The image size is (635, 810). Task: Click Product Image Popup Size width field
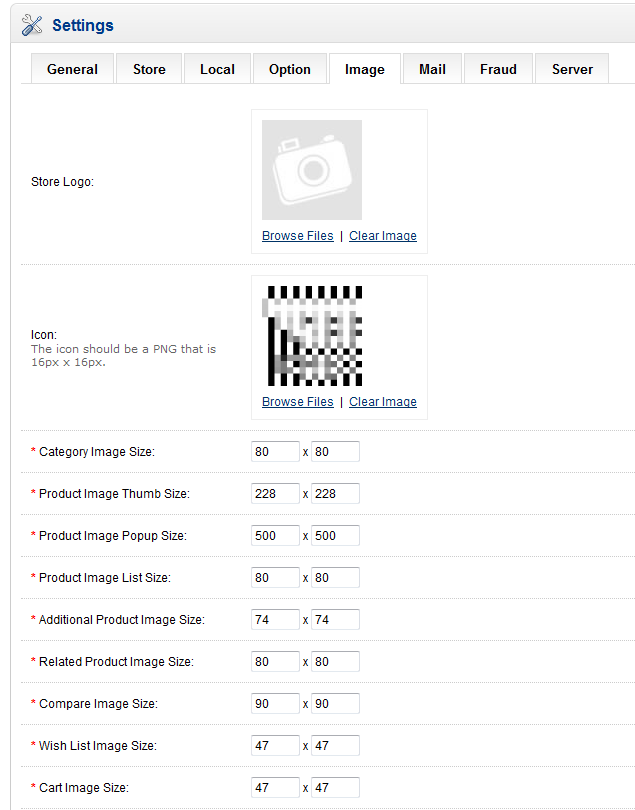275,536
